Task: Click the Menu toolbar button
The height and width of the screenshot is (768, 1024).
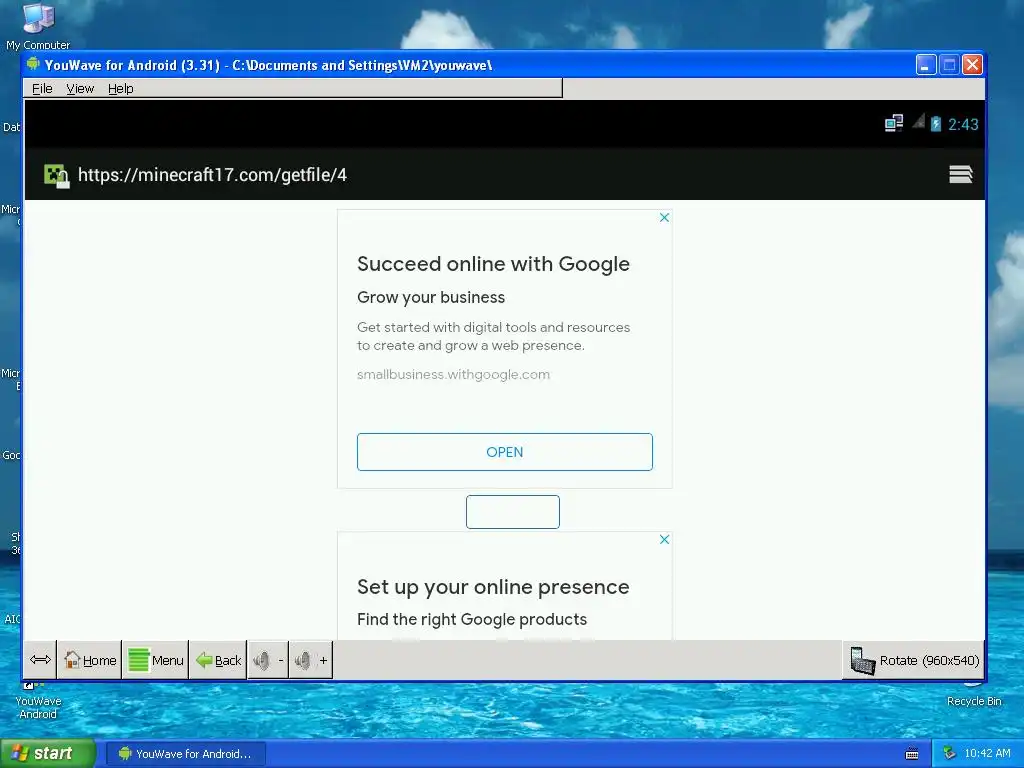Action: (x=155, y=660)
